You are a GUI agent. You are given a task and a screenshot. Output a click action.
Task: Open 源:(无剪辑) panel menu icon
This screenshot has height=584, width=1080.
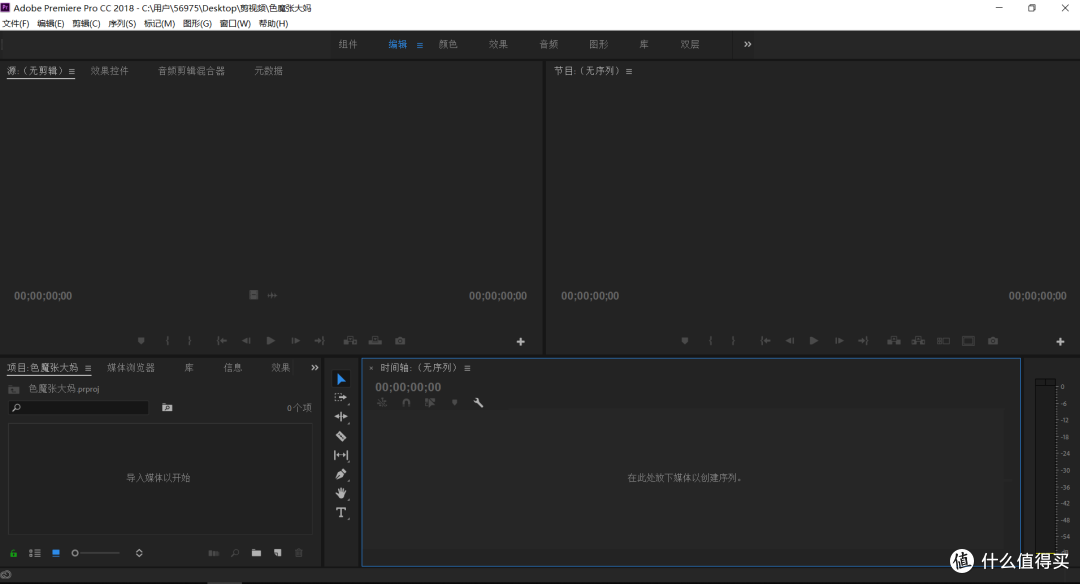[72, 71]
